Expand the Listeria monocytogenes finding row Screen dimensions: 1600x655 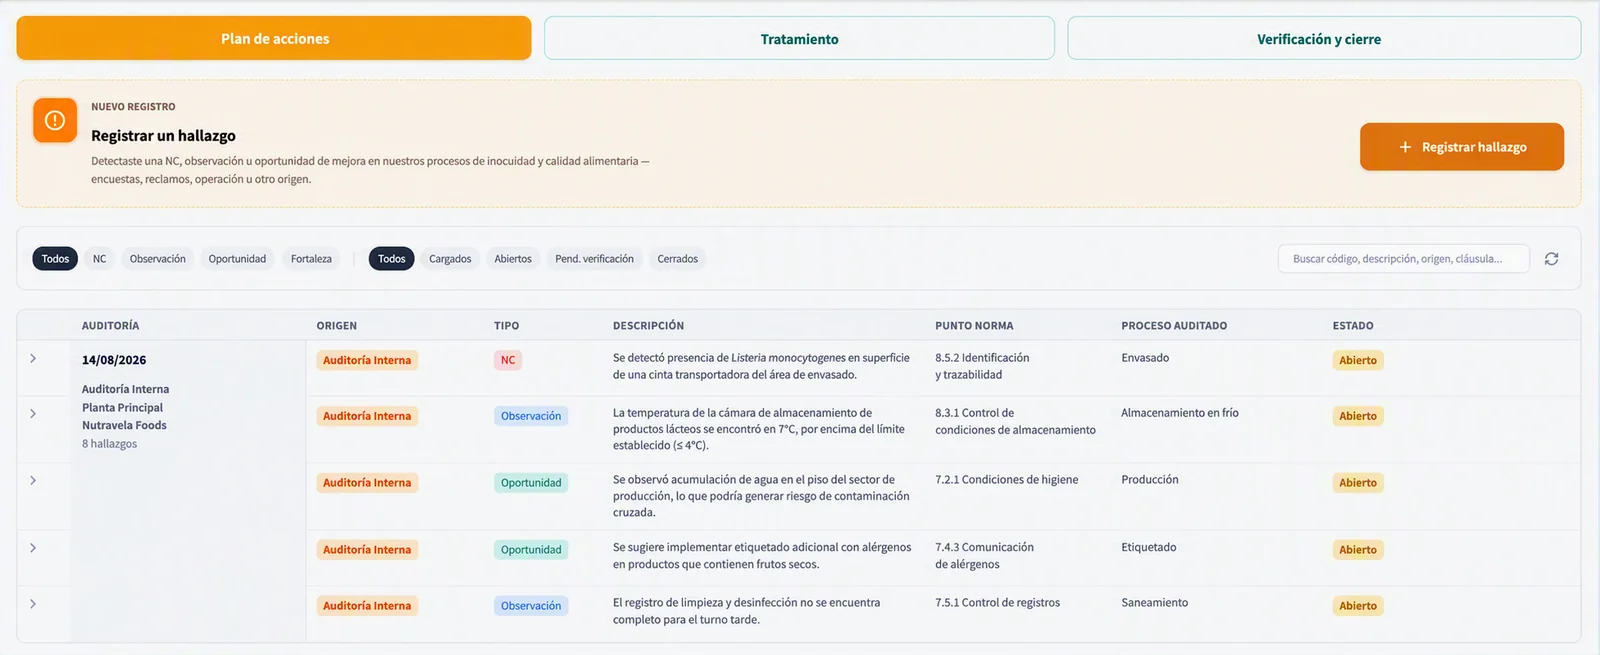[33, 359]
